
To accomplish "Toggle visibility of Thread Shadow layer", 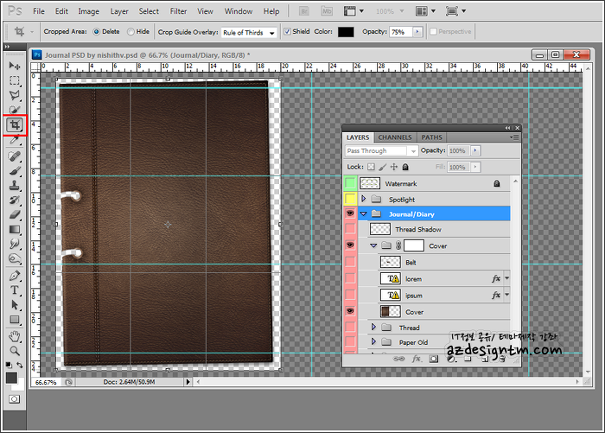I will click(x=350, y=229).
